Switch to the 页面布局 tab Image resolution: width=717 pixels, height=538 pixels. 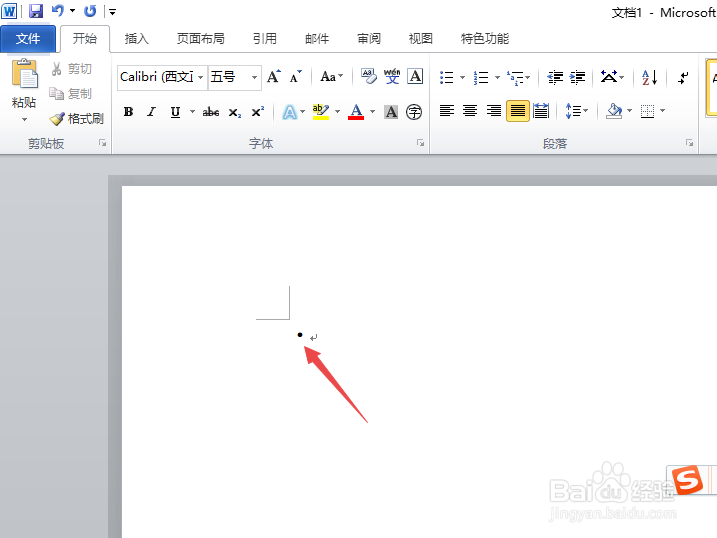point(201,39)
